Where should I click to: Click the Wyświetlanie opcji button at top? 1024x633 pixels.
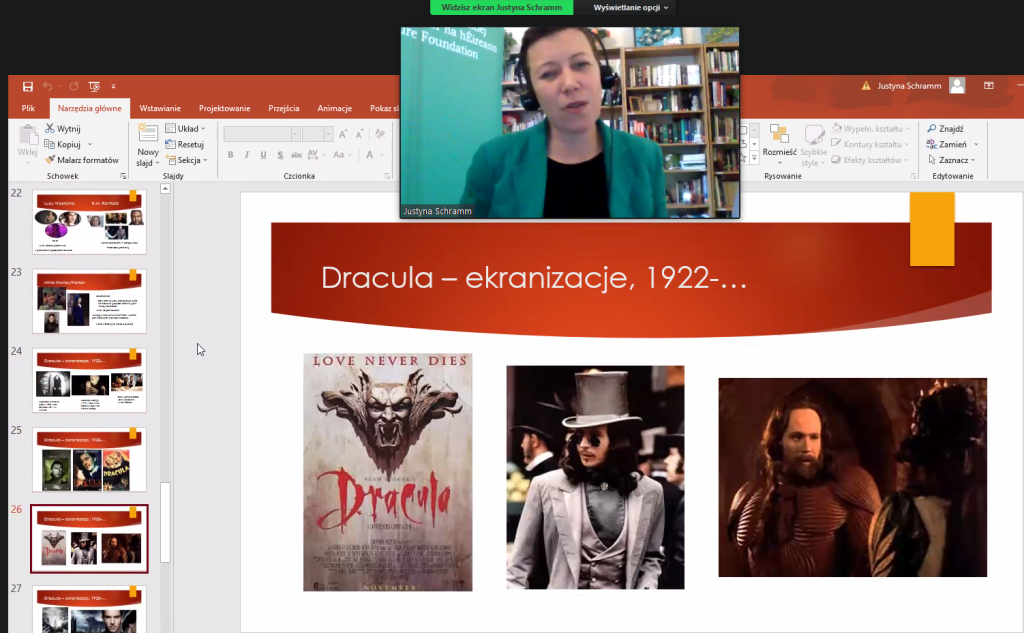(631, 7)
